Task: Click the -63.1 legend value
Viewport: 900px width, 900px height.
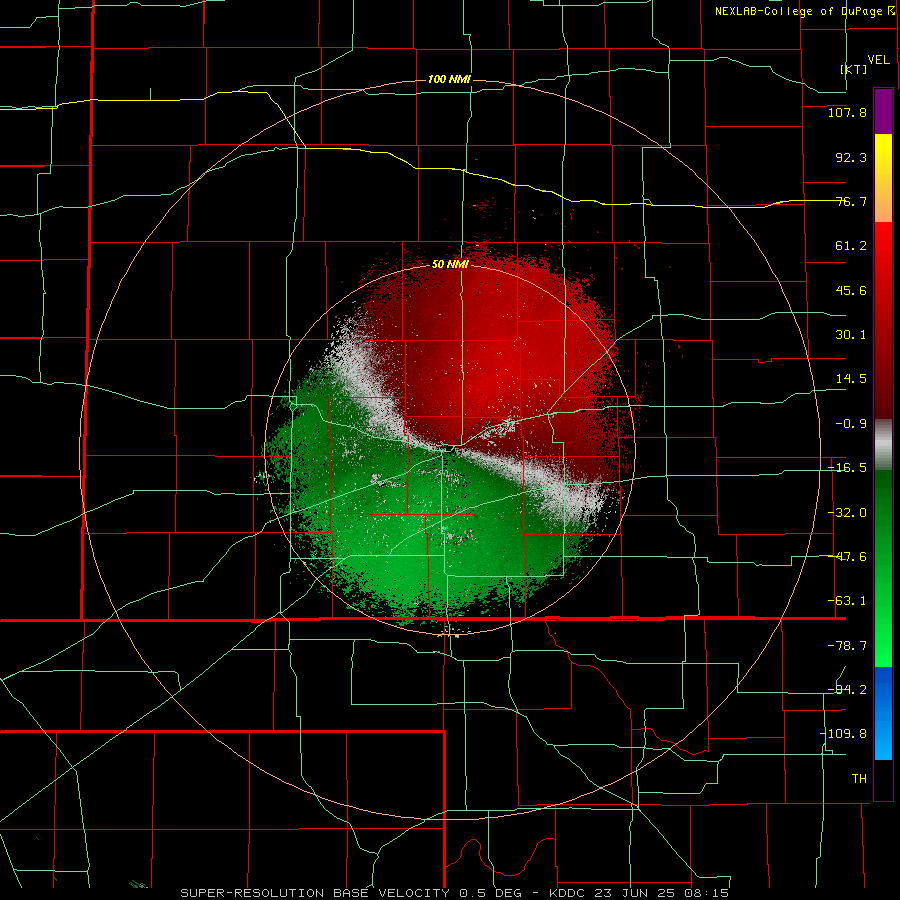Action: point(847,601)
